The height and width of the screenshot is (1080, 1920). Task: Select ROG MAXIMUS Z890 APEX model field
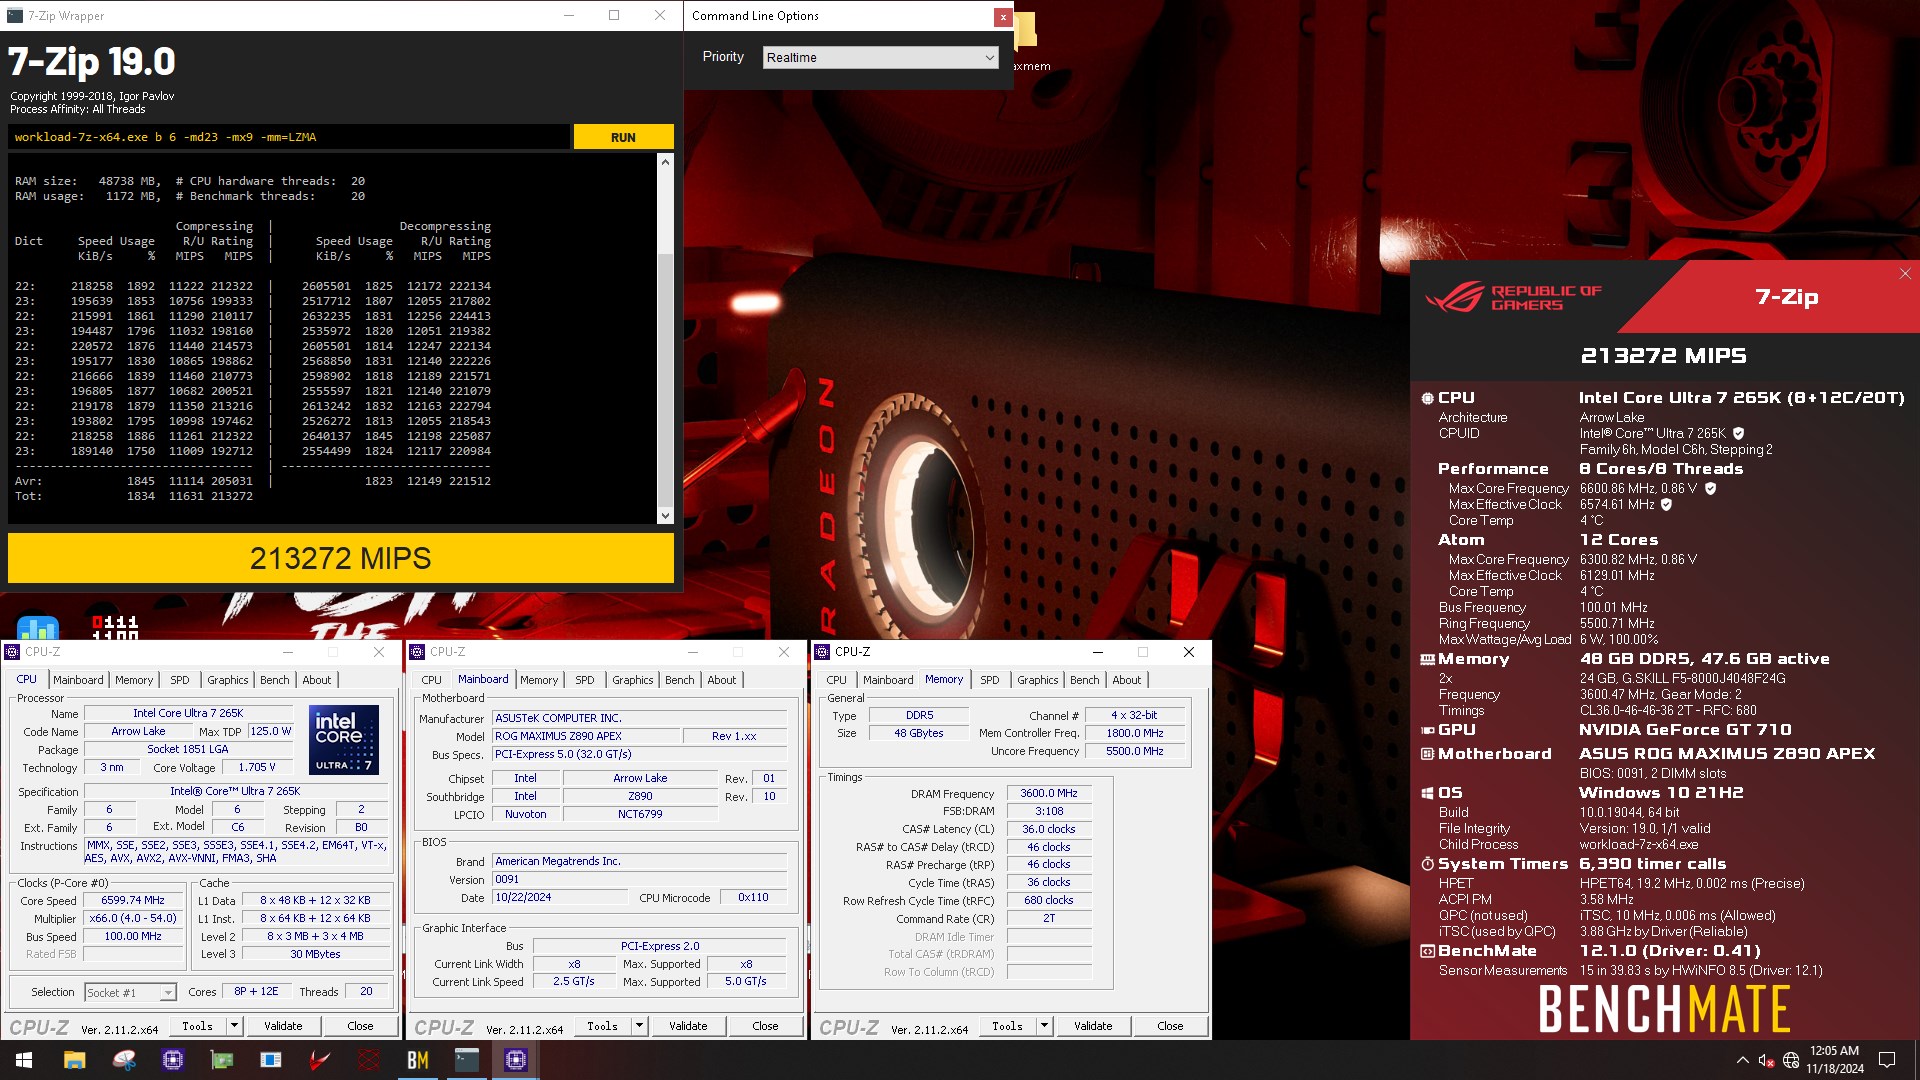585,736
